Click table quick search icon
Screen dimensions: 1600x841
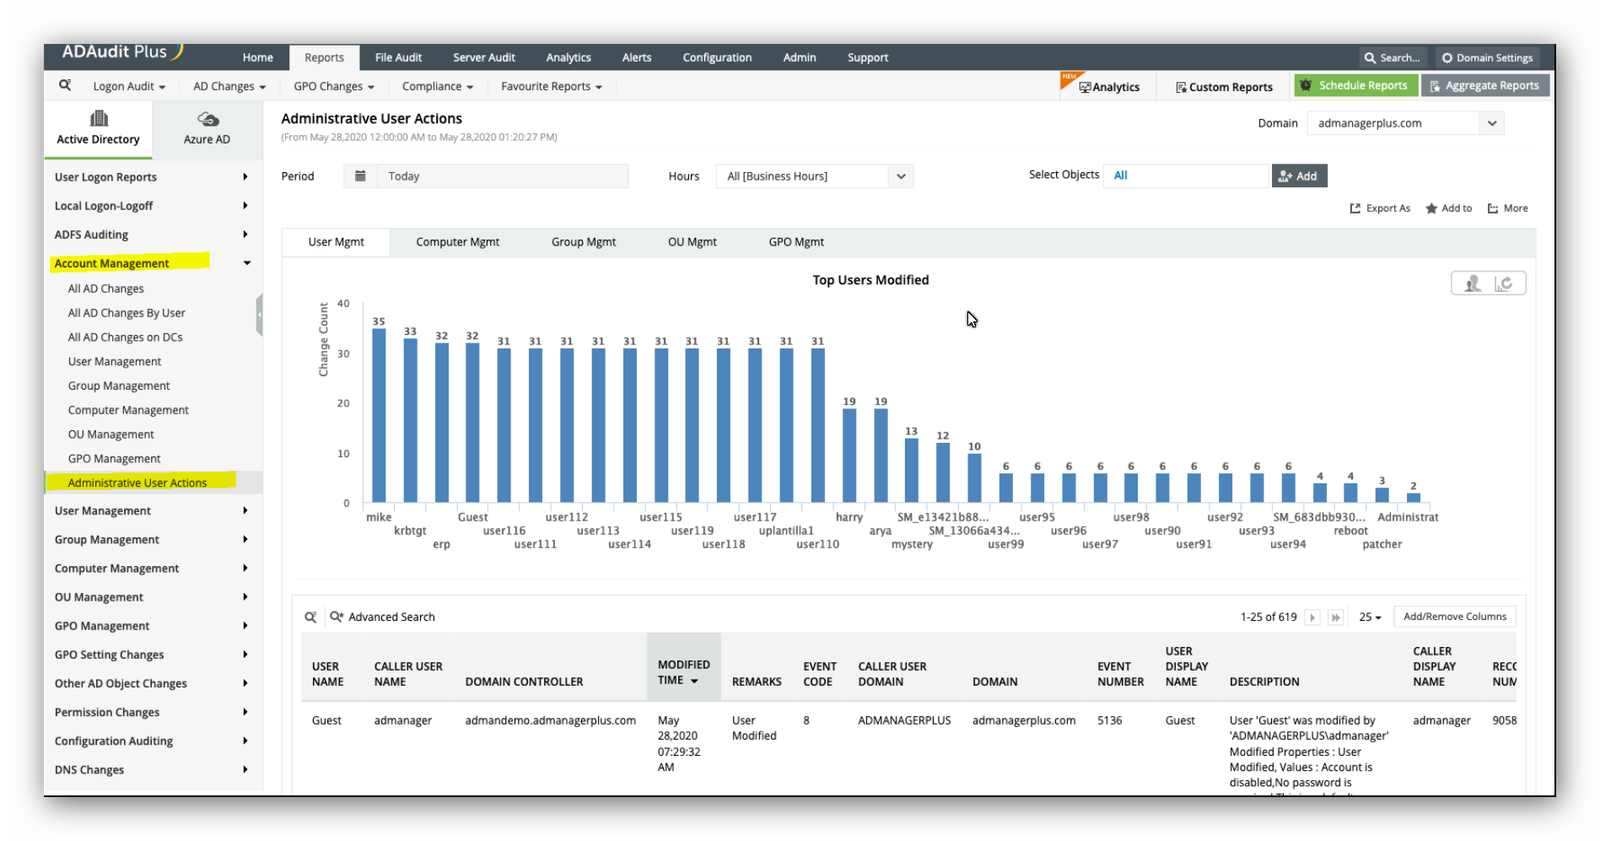coord(311,617)
